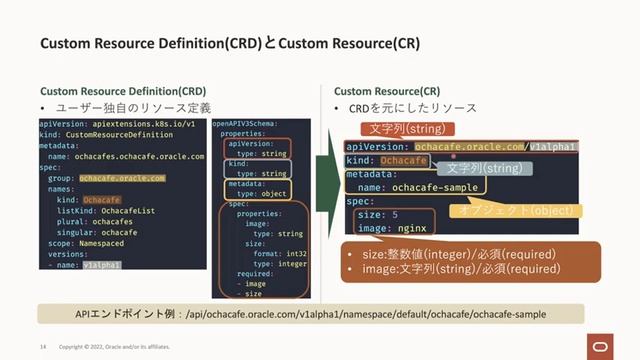Screen dimensions: 640x360
Task: Click 'ochacafe.oracle.com' in the CR apiVersion line
Action: click(469, 147)
